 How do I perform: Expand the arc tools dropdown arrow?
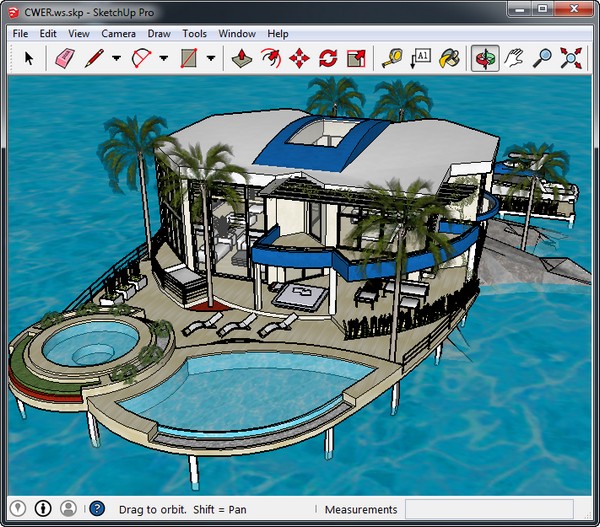[x=164, y=59]
